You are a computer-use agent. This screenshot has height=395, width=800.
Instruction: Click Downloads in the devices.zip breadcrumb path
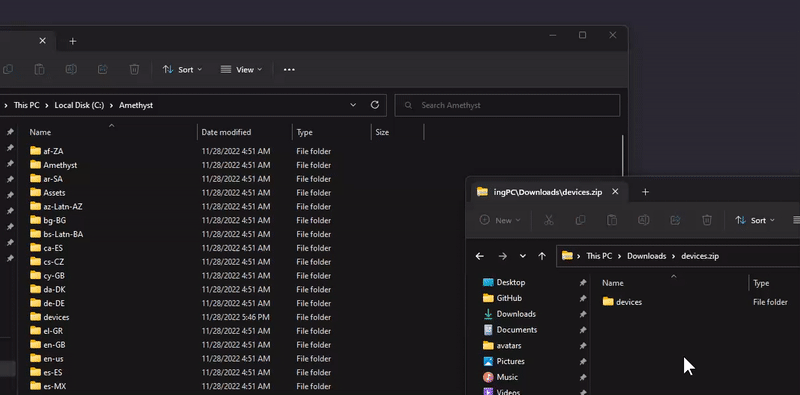(x=646, y=256)
